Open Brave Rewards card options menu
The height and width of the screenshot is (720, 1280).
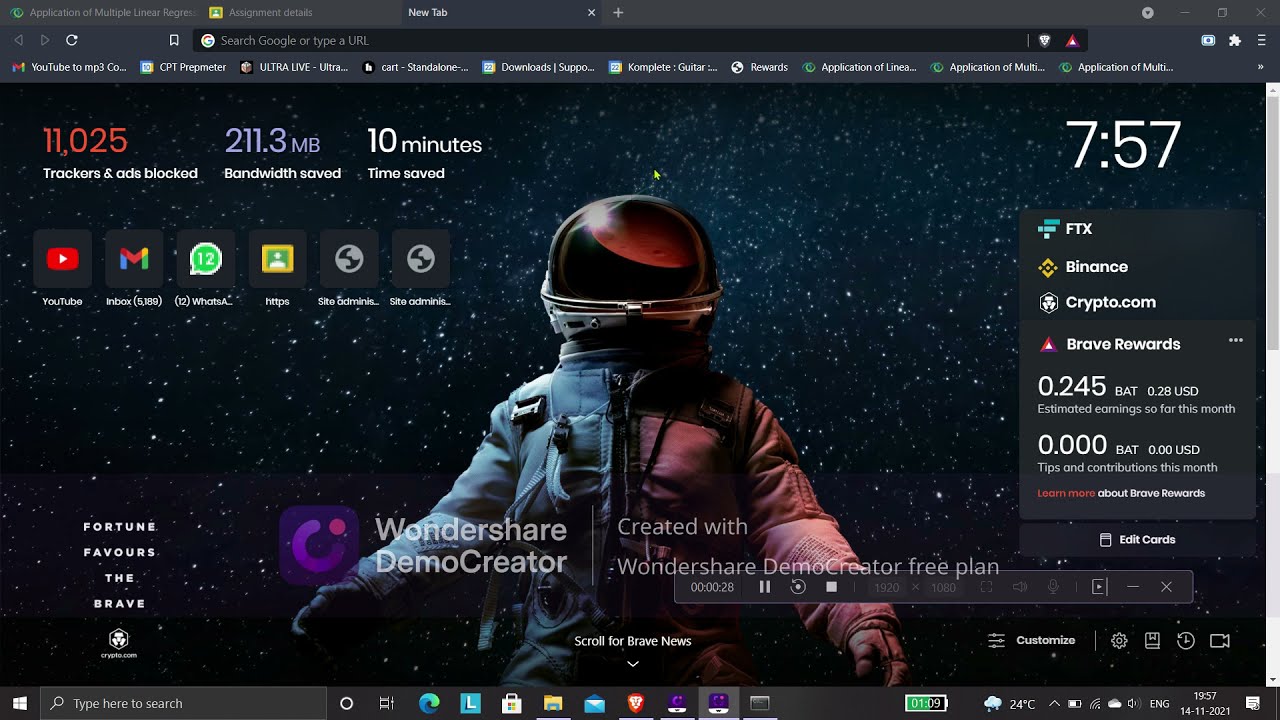tap(1236, 340)
